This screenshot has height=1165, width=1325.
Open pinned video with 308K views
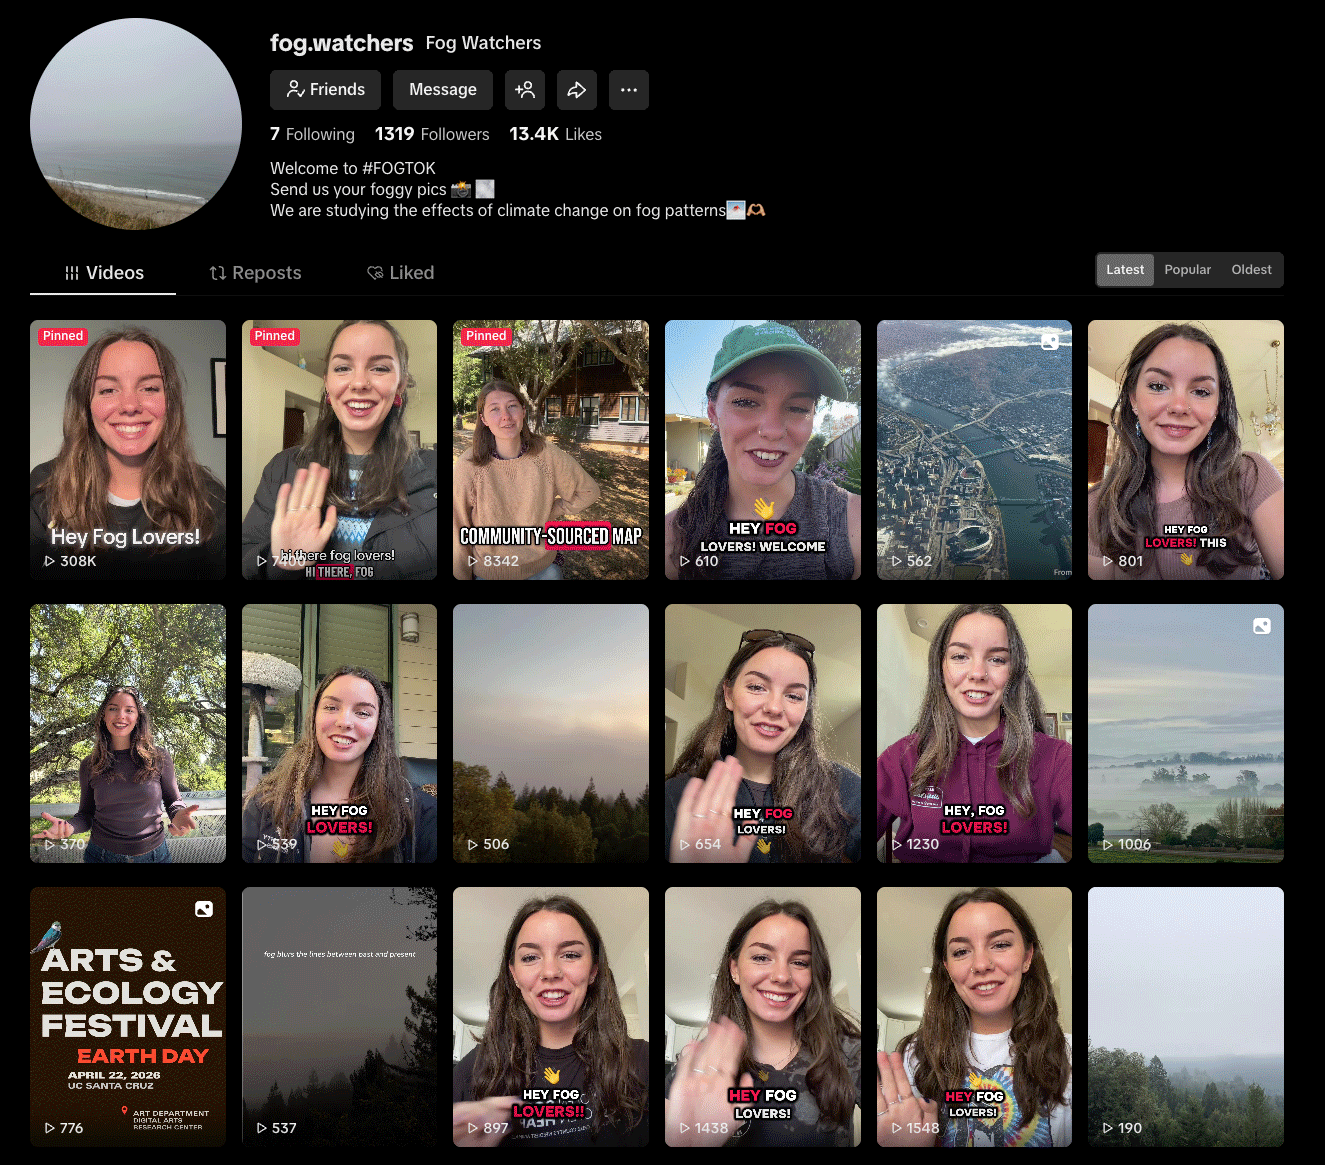point(128,450)
